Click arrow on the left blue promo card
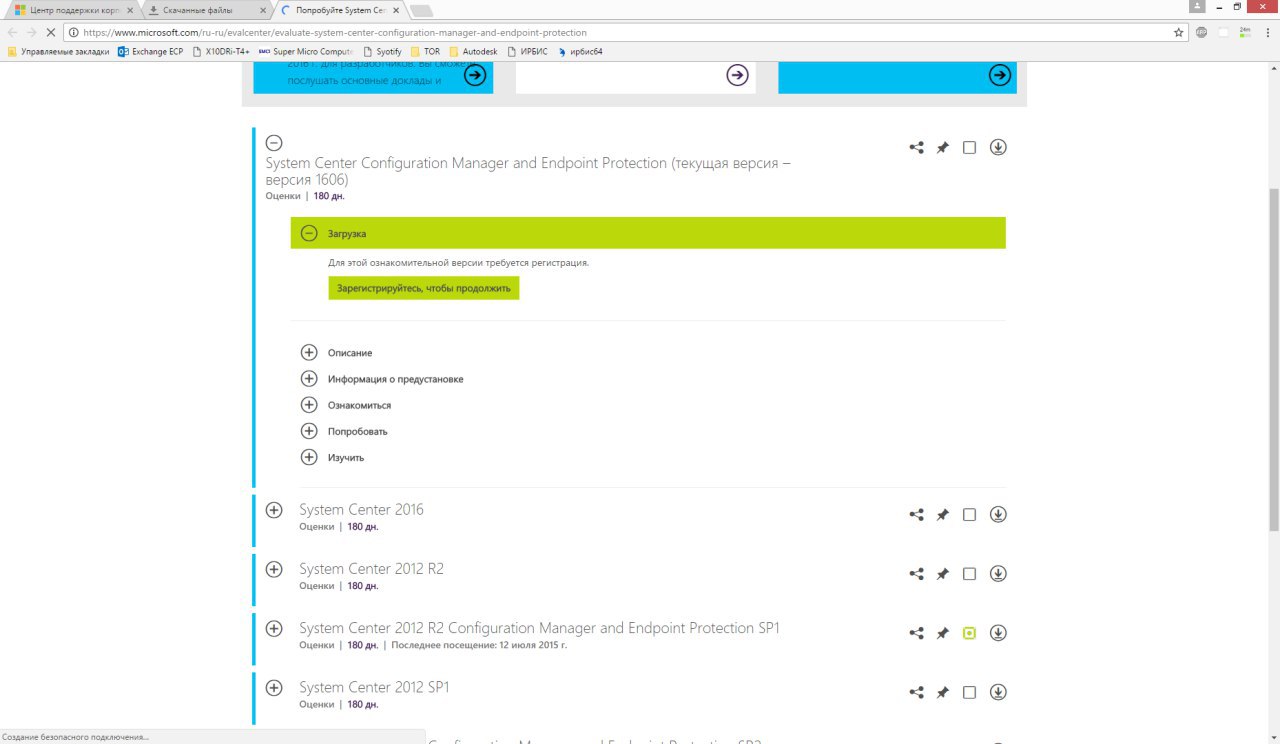Viewport: 1280px width, 744px height. coord(475,75)
